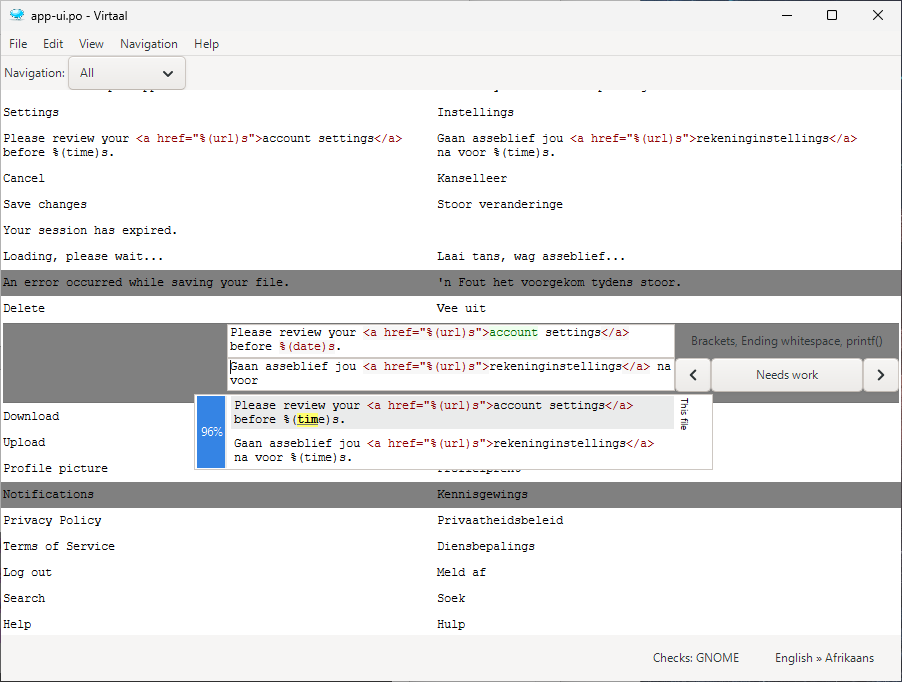The width and height of the screenshot is (902, 682).
Task: Open the Help menu
Action: (206, 44)
